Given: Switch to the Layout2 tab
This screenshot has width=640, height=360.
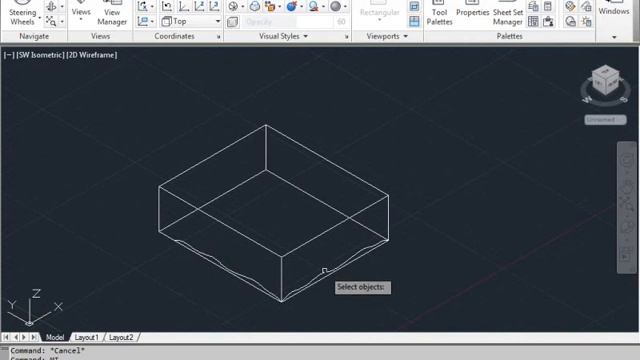Looking at the screenshot, I should (121, 337).
